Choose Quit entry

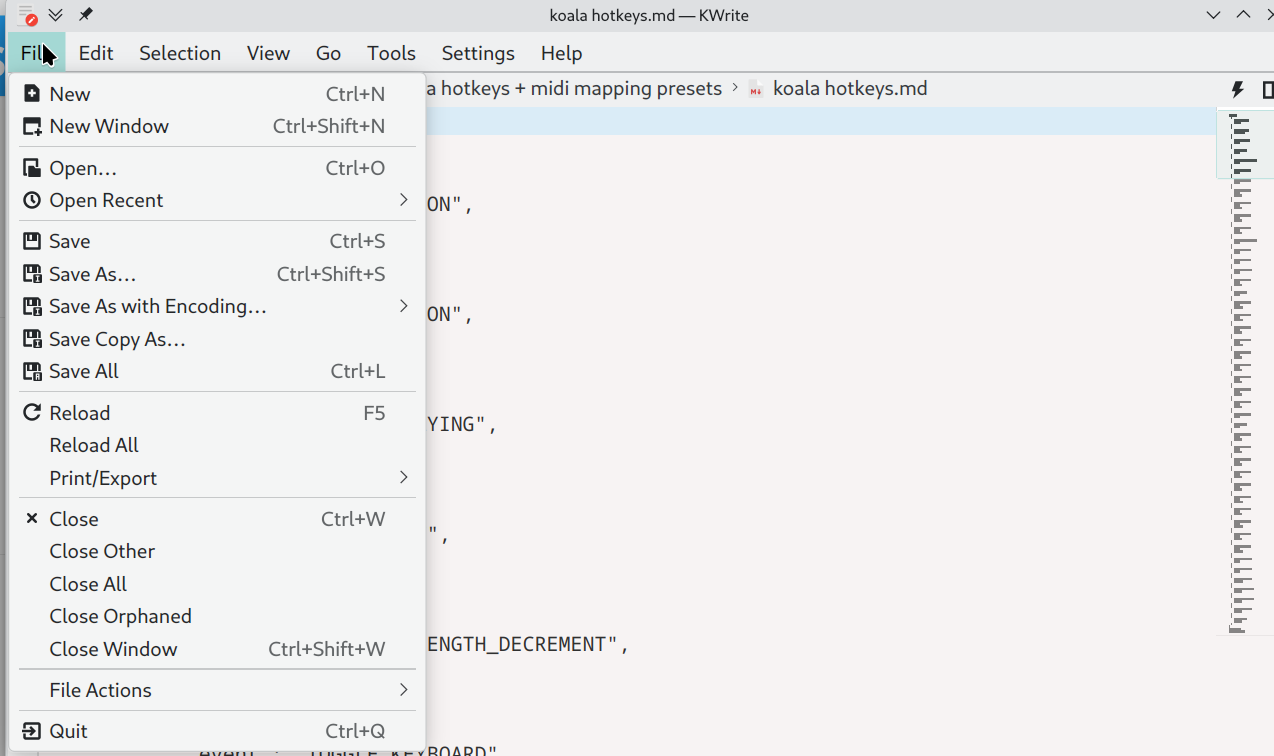(217, 731)
